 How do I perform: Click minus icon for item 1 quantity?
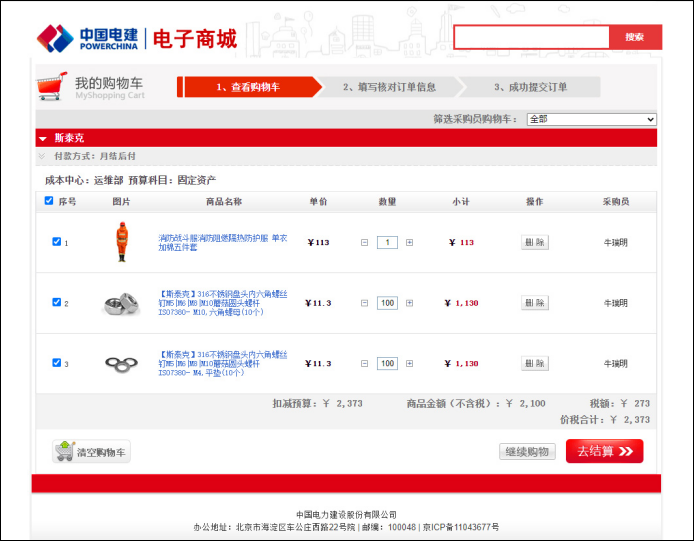(364, 242)
